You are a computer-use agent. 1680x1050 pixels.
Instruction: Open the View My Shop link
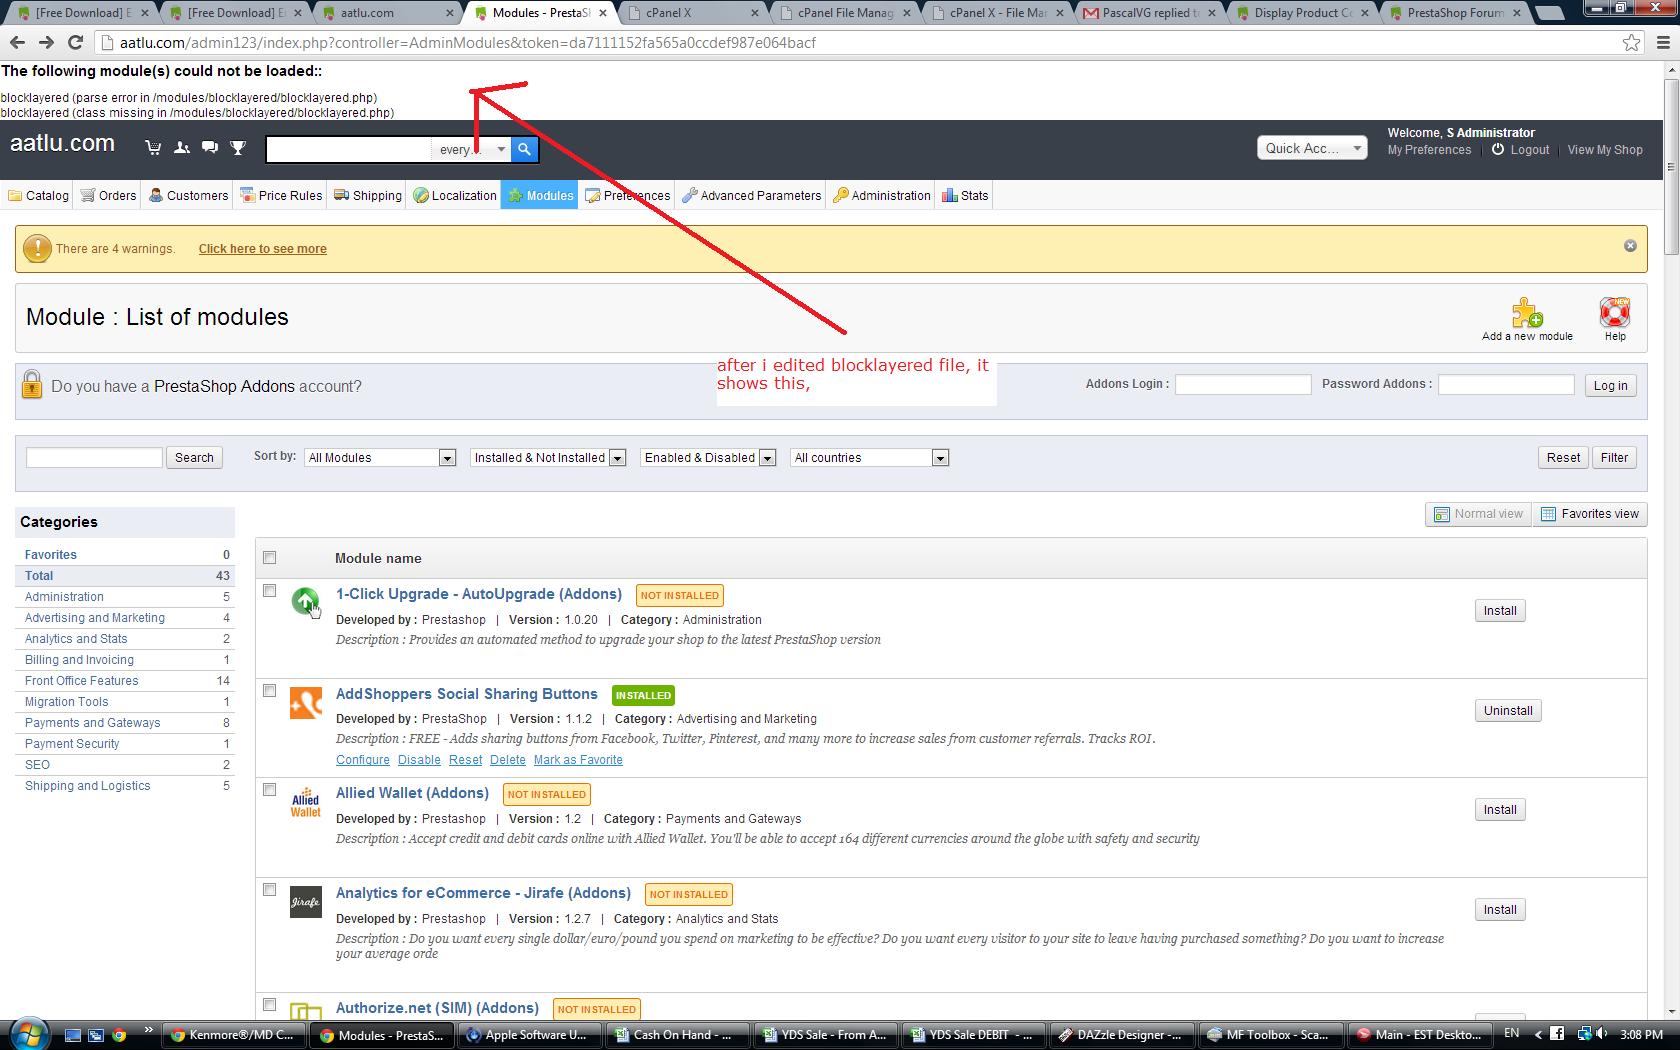[x=1605, y=150]
